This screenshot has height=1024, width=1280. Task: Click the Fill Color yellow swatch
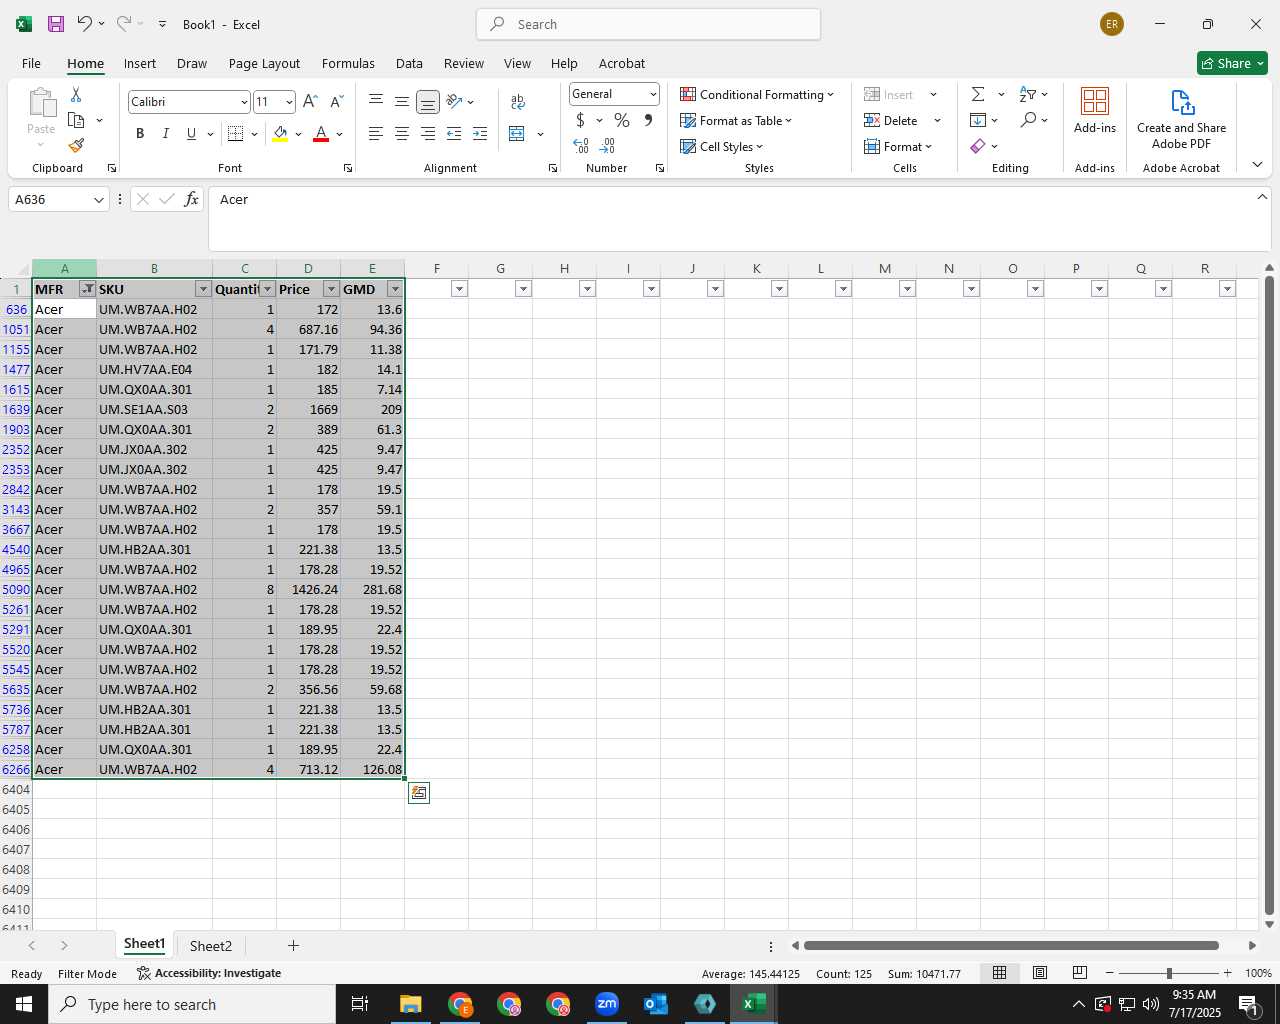point(280,134)
